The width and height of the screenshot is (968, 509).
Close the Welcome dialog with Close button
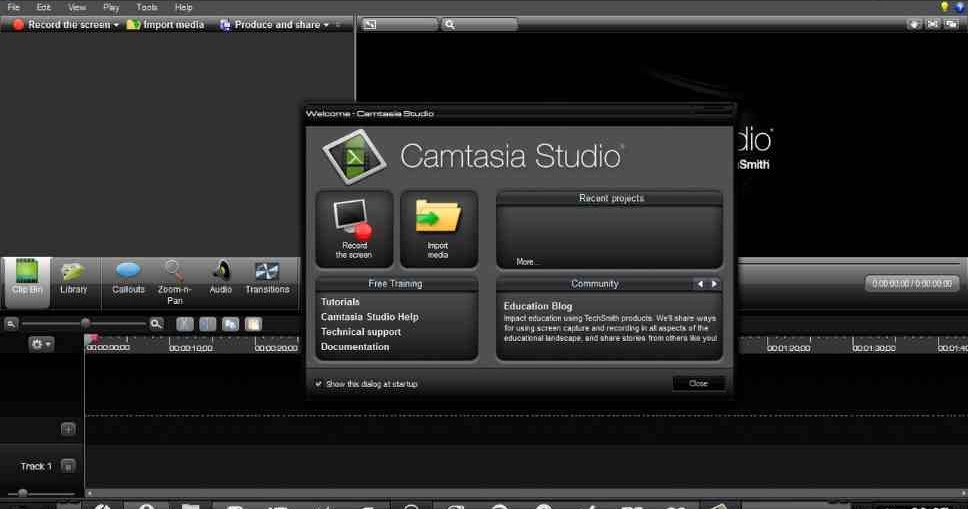pos(698,383)
